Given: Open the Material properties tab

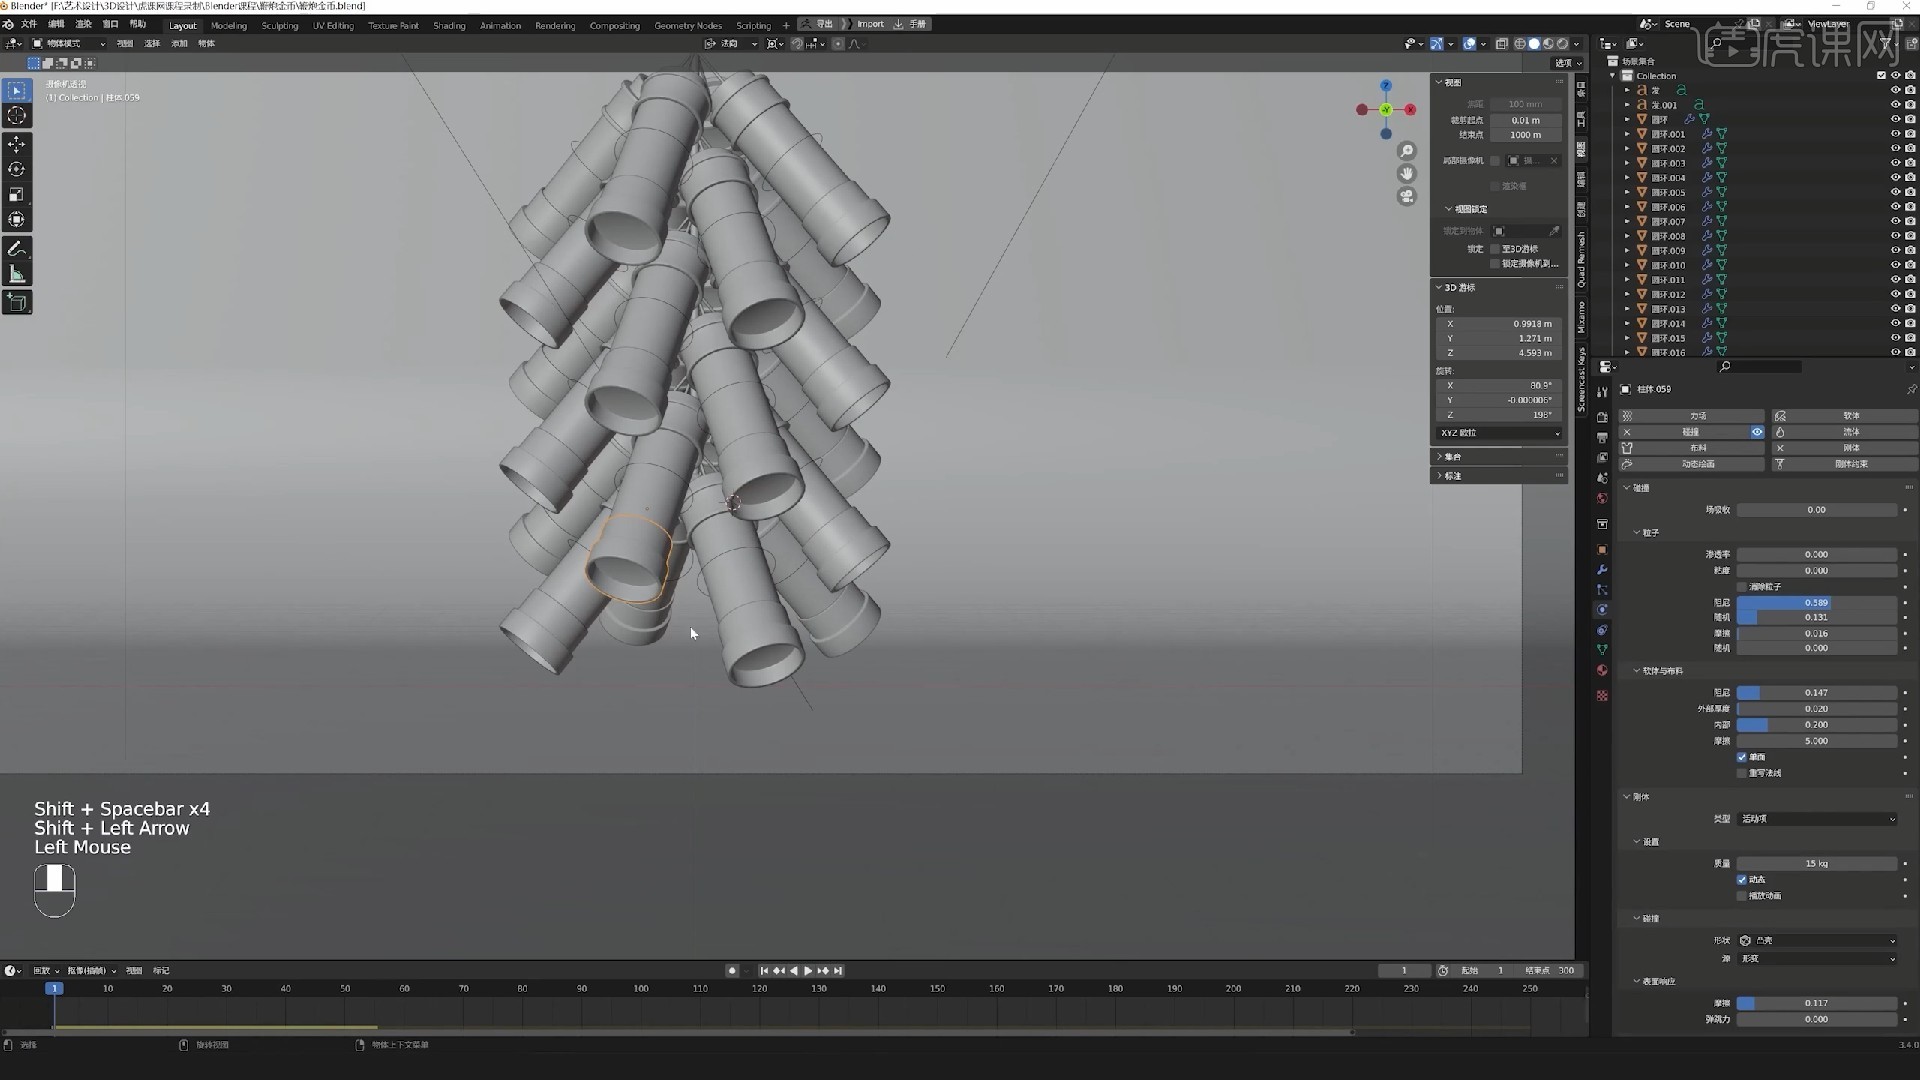Looking at the screenshot, I should pyautogui.click(x=1602, y=670).
